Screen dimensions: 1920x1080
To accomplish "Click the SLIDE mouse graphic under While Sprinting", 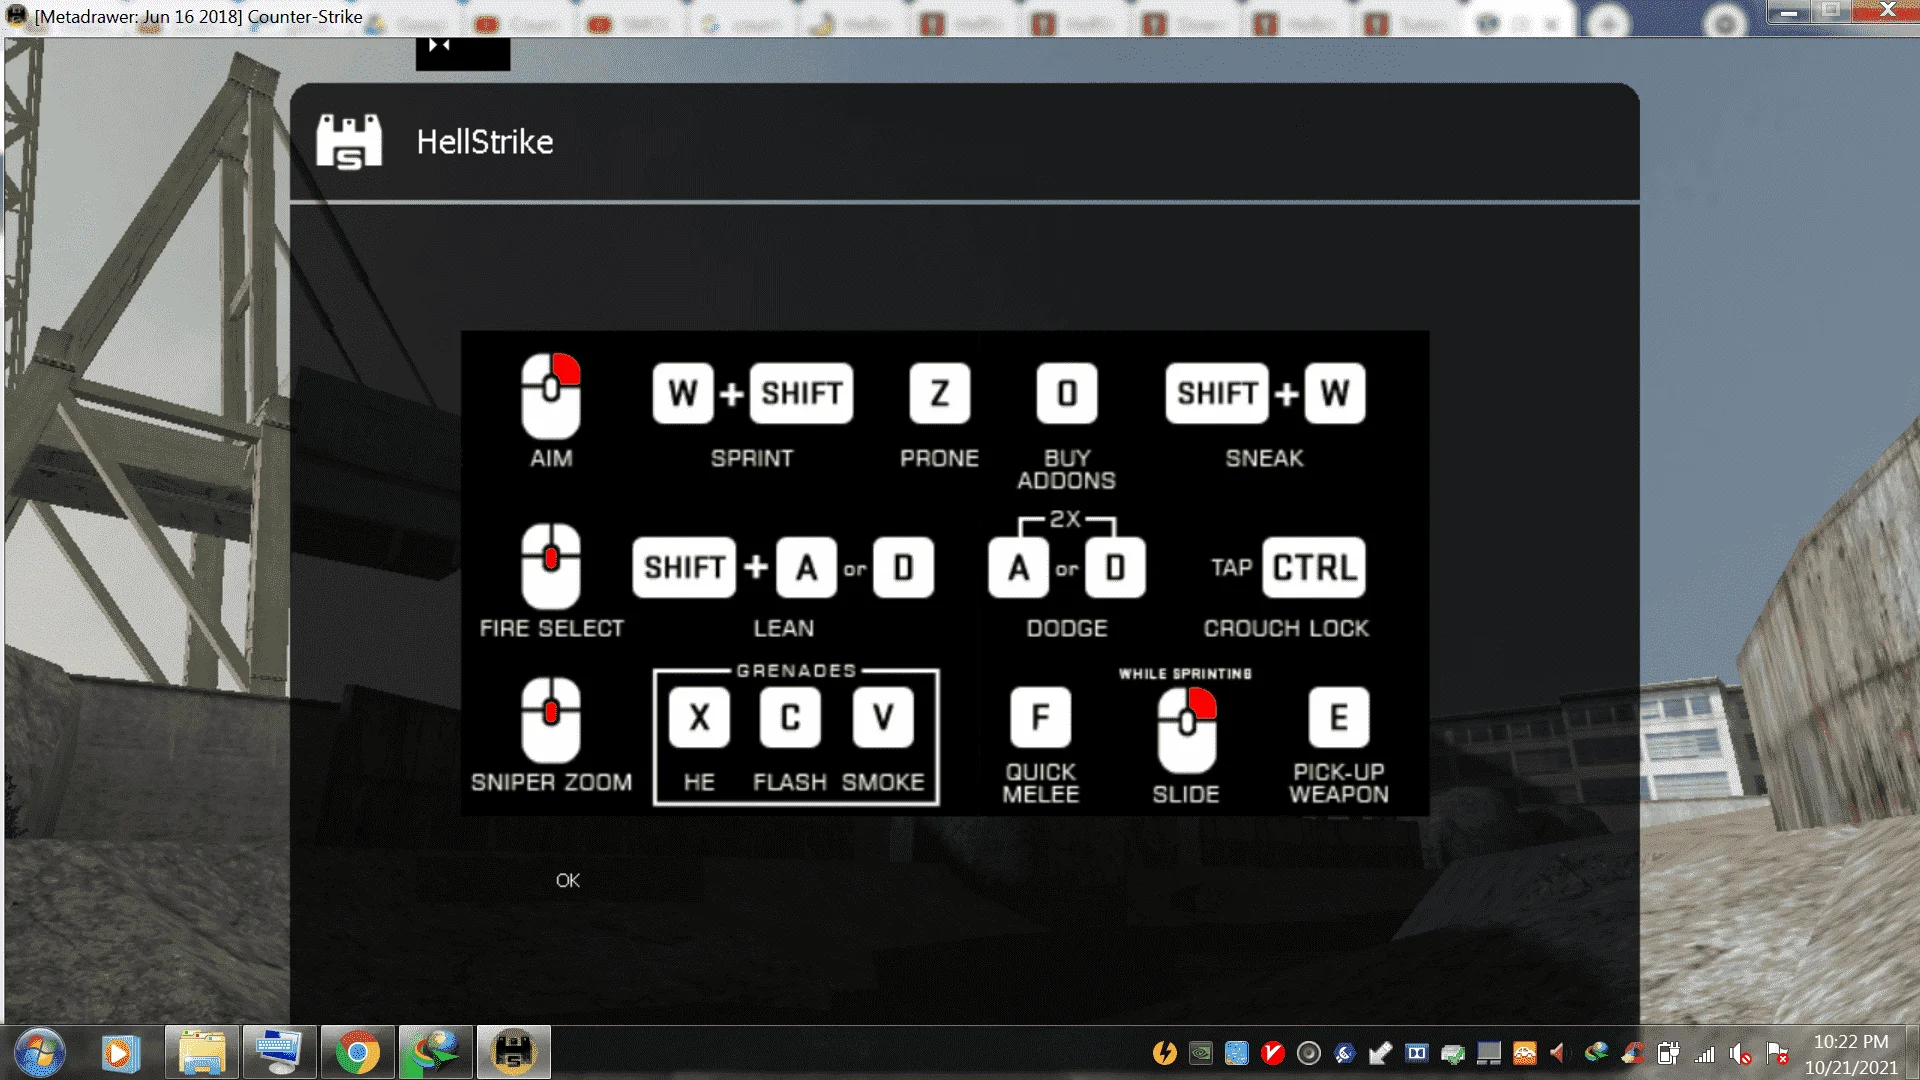I will pyautogui.click(x=1187, y=731).
